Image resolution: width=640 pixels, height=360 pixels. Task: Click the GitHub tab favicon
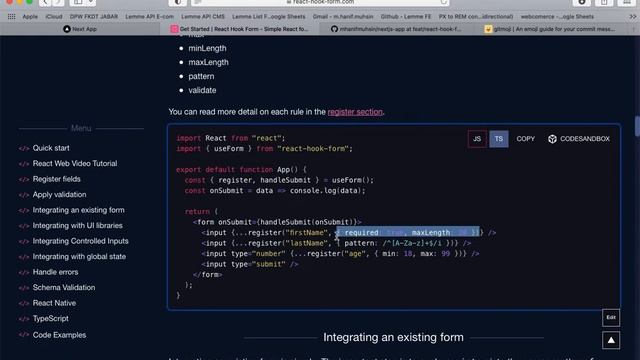tap(334, 29)
